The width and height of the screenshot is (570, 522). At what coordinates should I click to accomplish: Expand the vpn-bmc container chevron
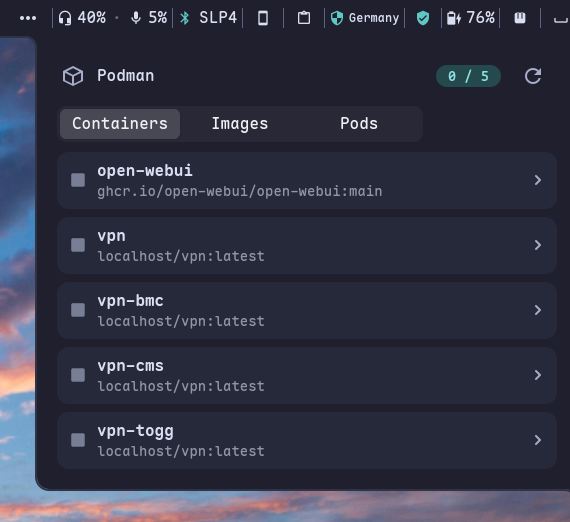pyautogui.click(x=538, y=310)
